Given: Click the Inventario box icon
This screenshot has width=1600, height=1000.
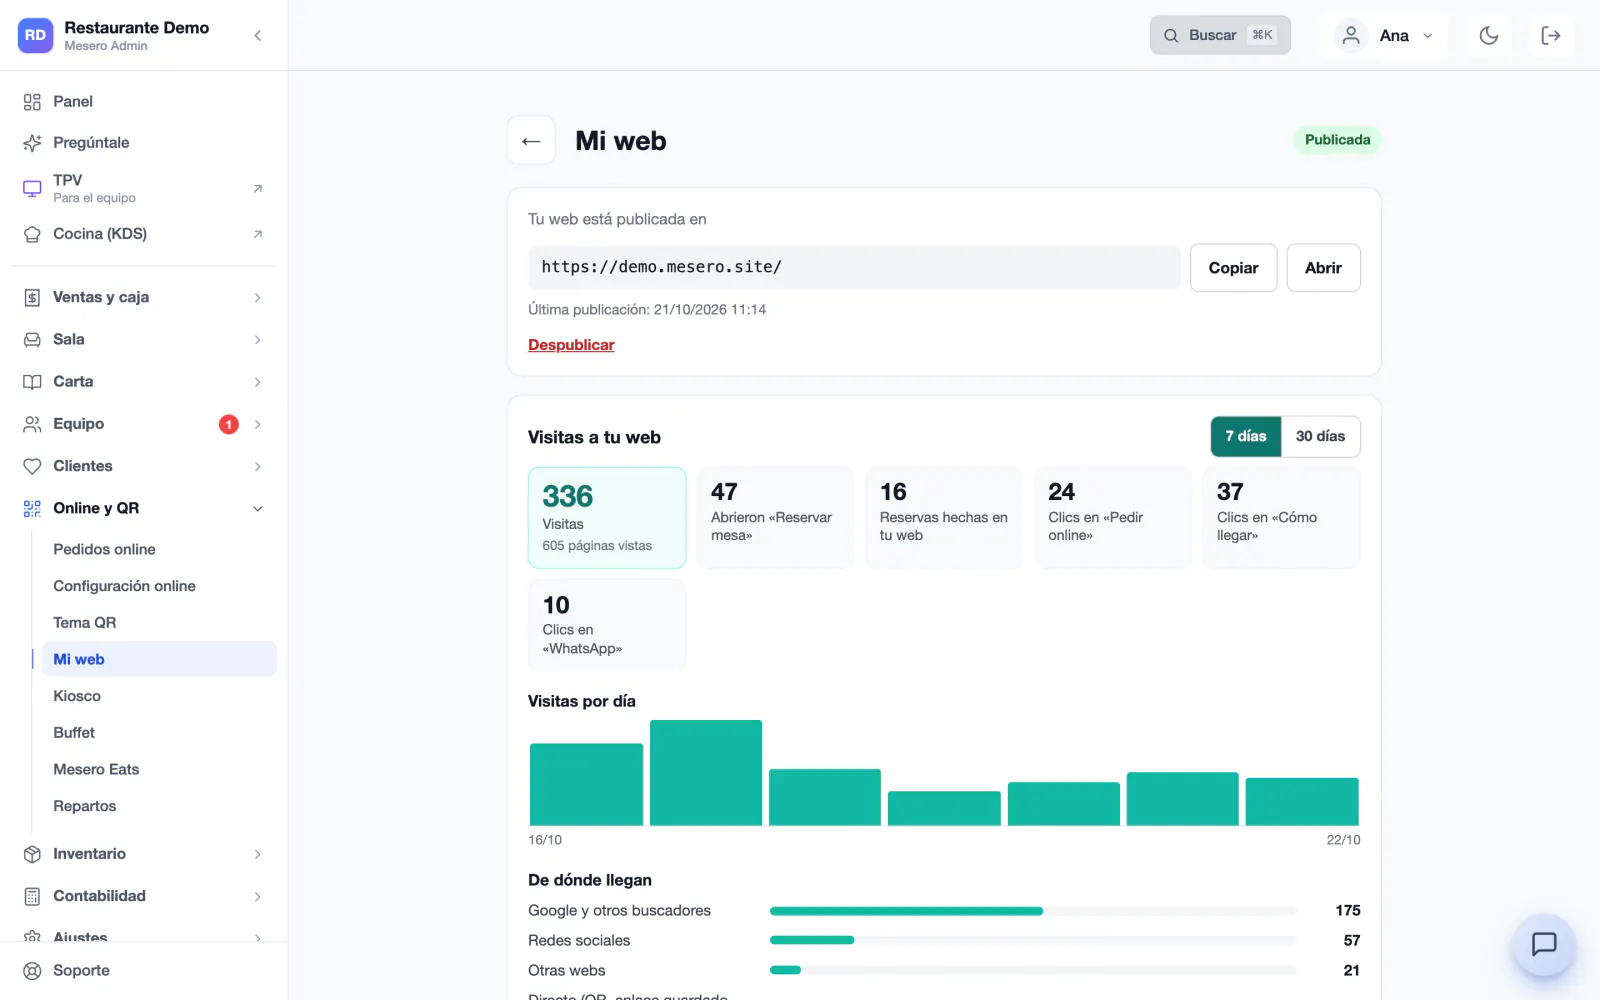Looking at the screenshot, I should pyautogui.click(x=32, y=854).
